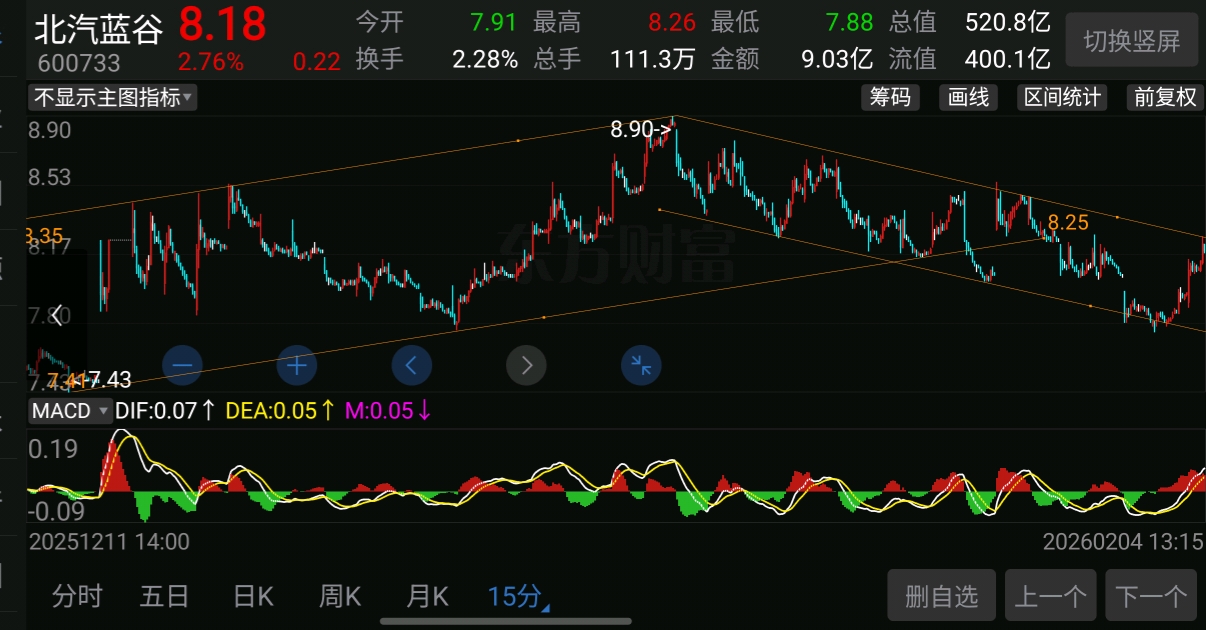Switch to 分时 tab
The image size is (1206, 630).
(77, 597)
